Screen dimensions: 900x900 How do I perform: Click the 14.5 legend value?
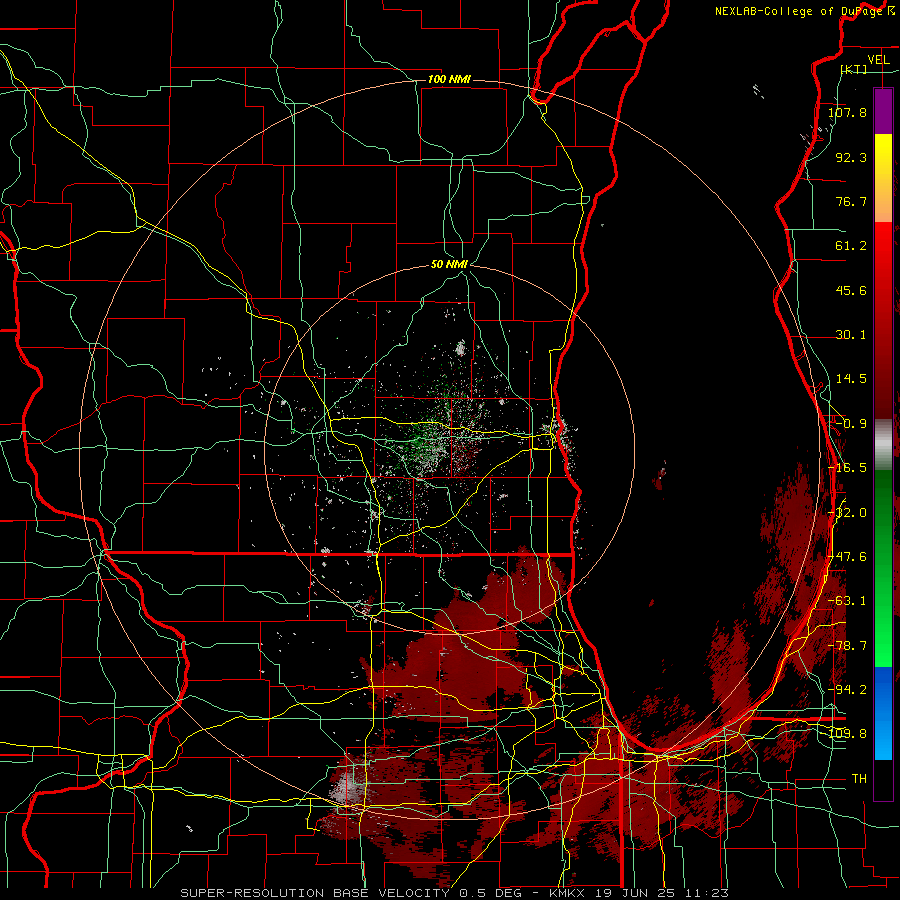(851, 379)
